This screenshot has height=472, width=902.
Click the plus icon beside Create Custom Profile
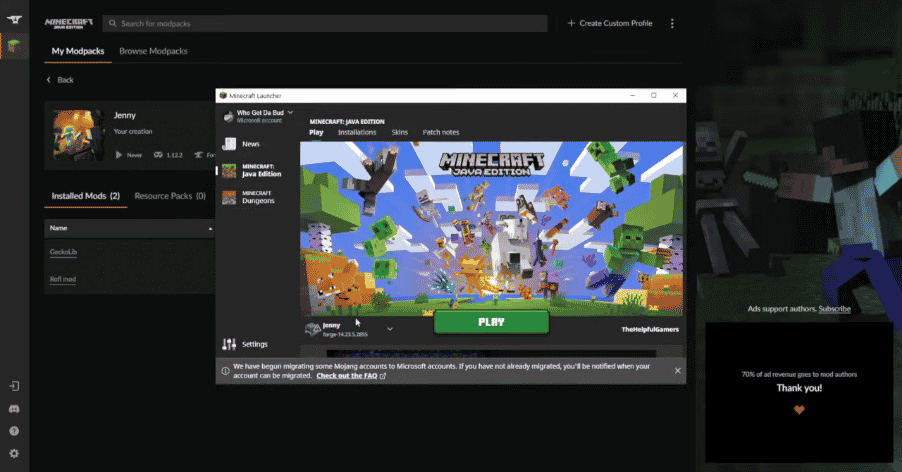(571, 24)
